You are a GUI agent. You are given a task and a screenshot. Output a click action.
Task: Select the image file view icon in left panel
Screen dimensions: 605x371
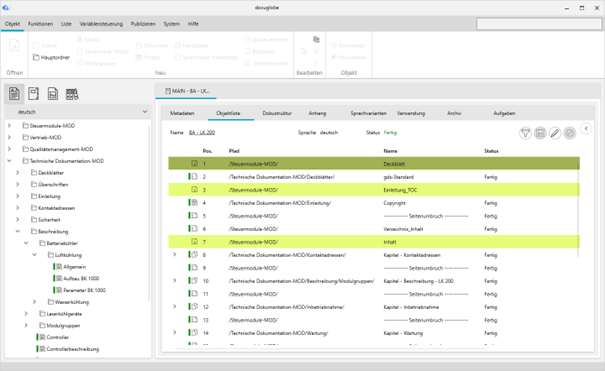pyautogui.click(x=53, y=94)
